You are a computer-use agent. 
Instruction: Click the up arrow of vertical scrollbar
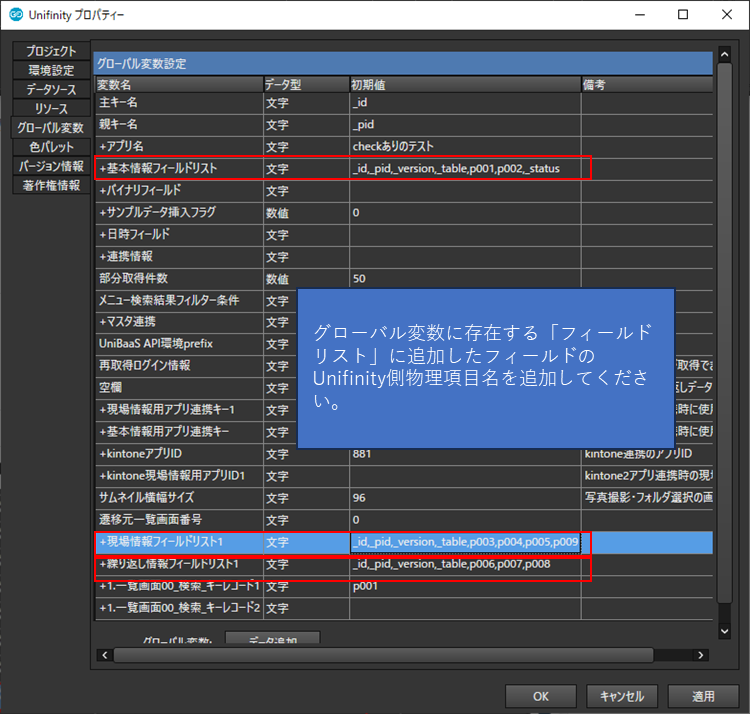pyautogui.click(x=726, y=56)
